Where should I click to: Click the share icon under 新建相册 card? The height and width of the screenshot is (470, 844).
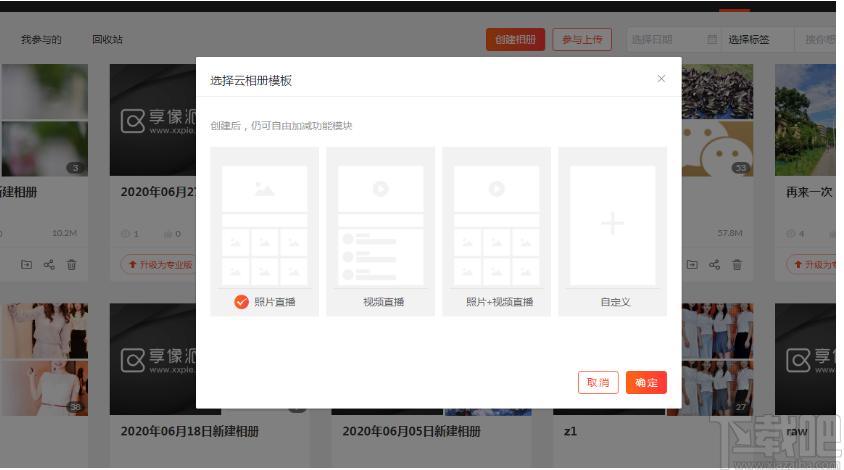click(49, 264)
